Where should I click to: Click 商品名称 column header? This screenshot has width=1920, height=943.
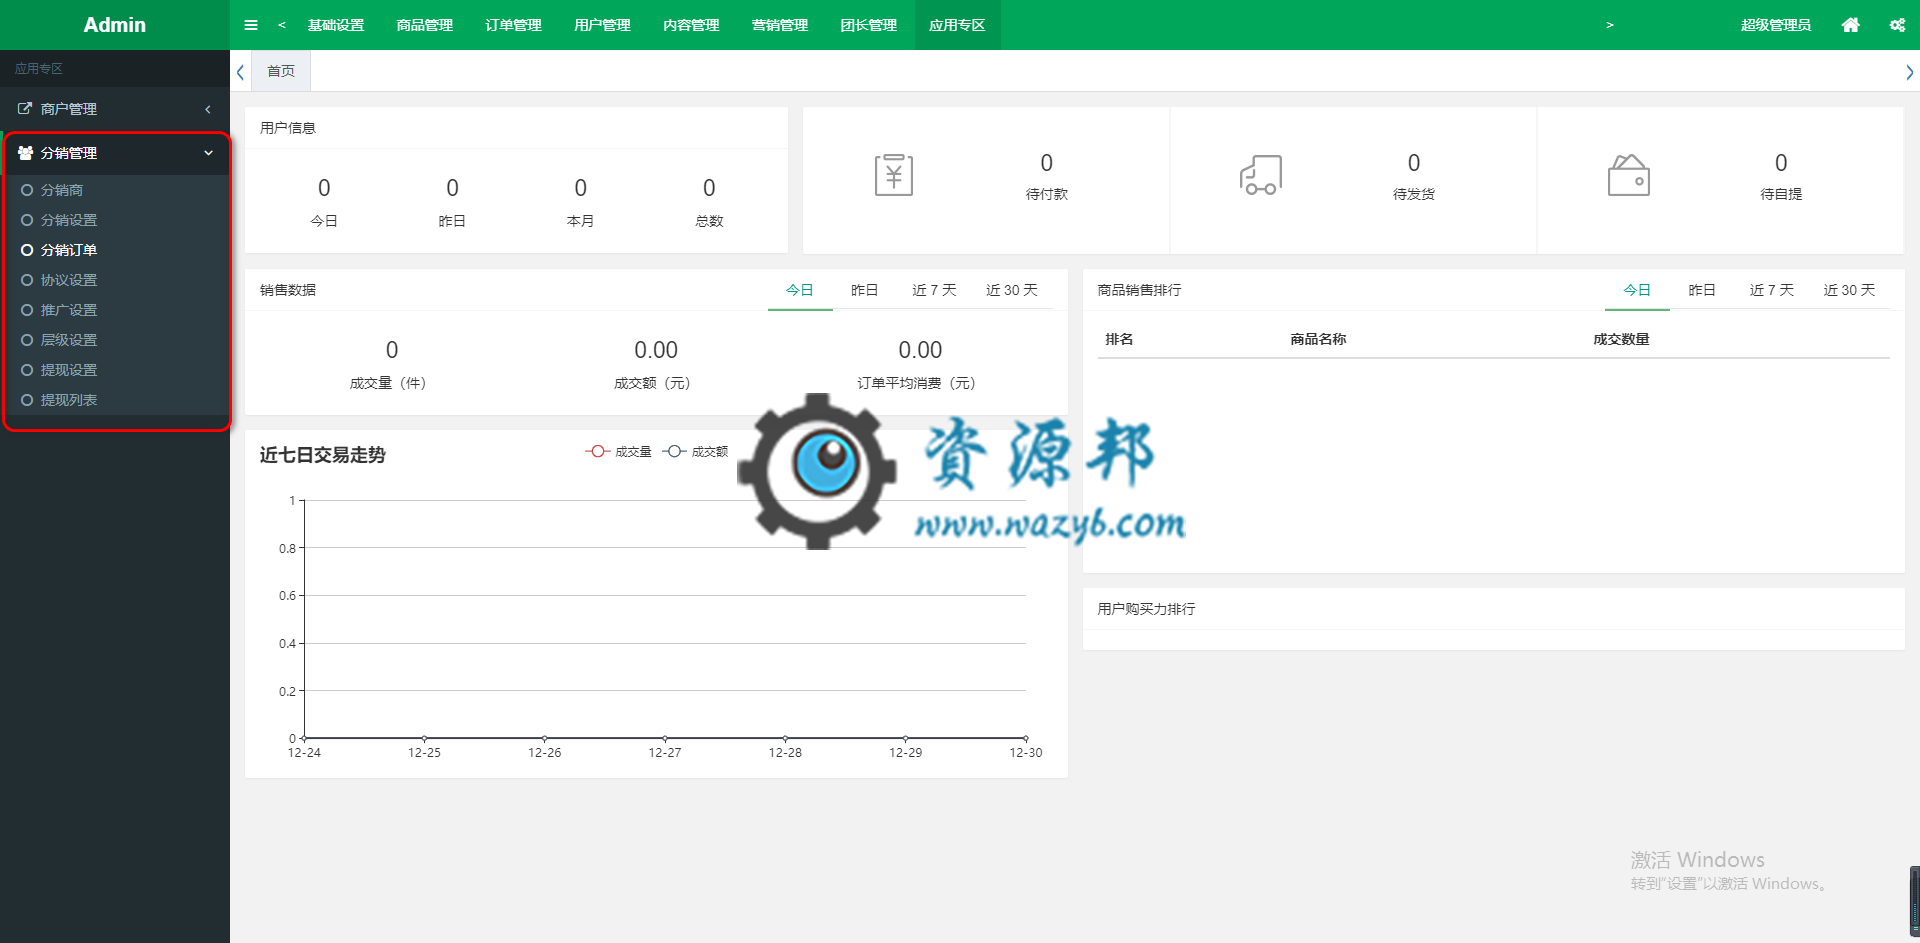(1318, 339)
